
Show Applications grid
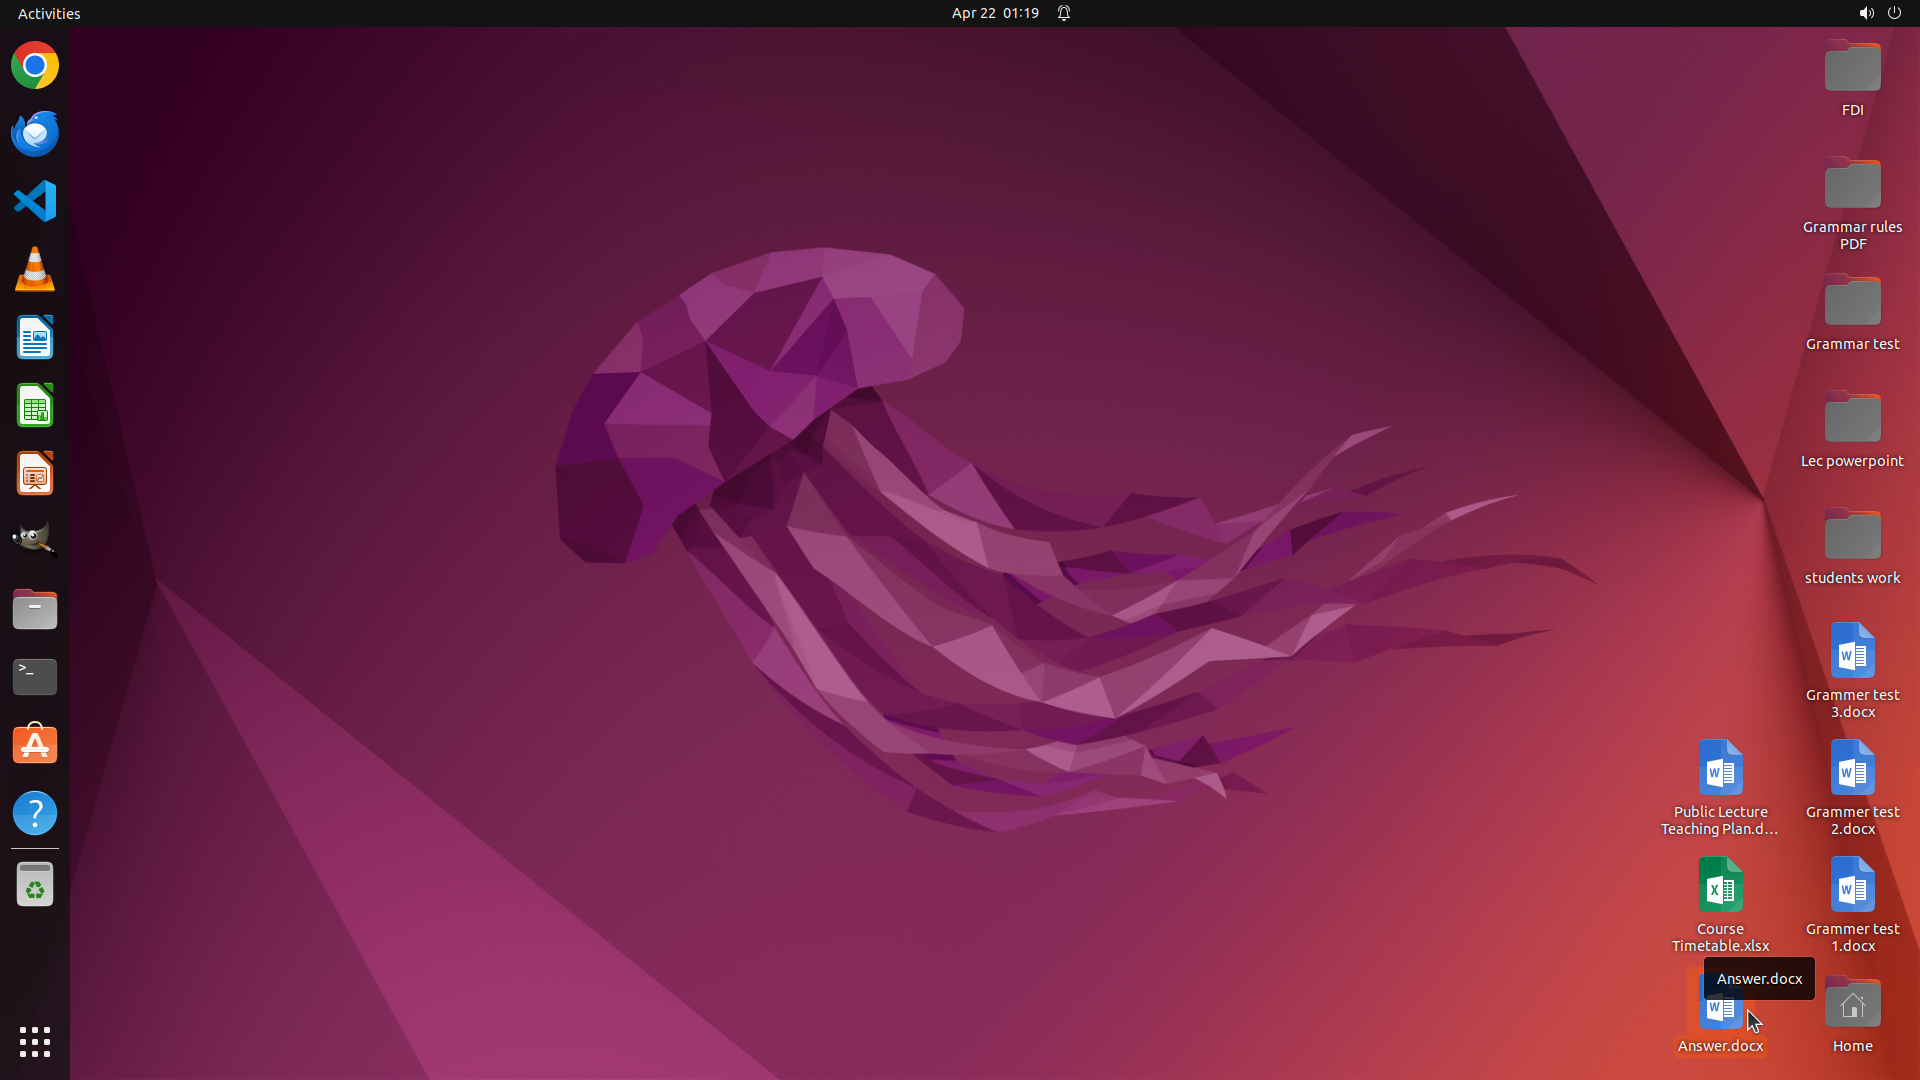pos(35,1042)
